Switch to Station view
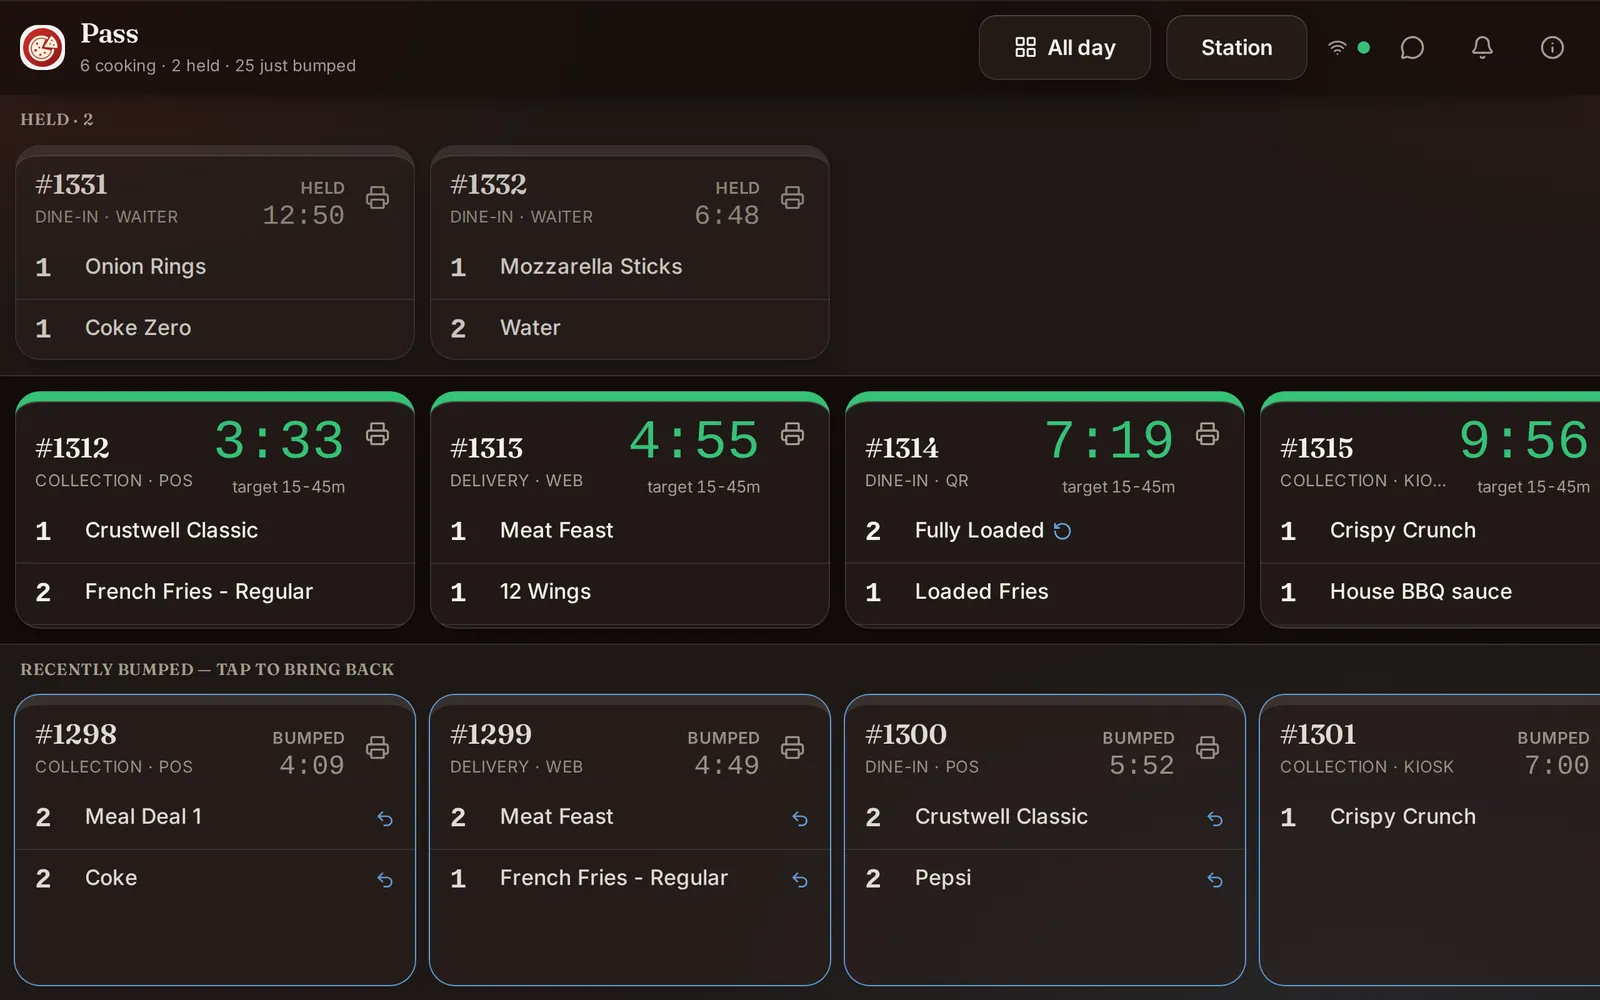Viewport: 1600px width, 1000px height. pyautogui.click(x=1236, y=48)
